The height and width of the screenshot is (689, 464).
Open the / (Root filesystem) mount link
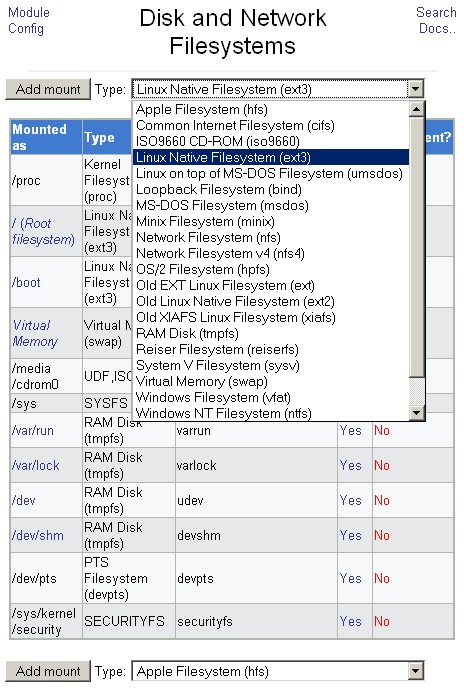(x=43, y=231)
